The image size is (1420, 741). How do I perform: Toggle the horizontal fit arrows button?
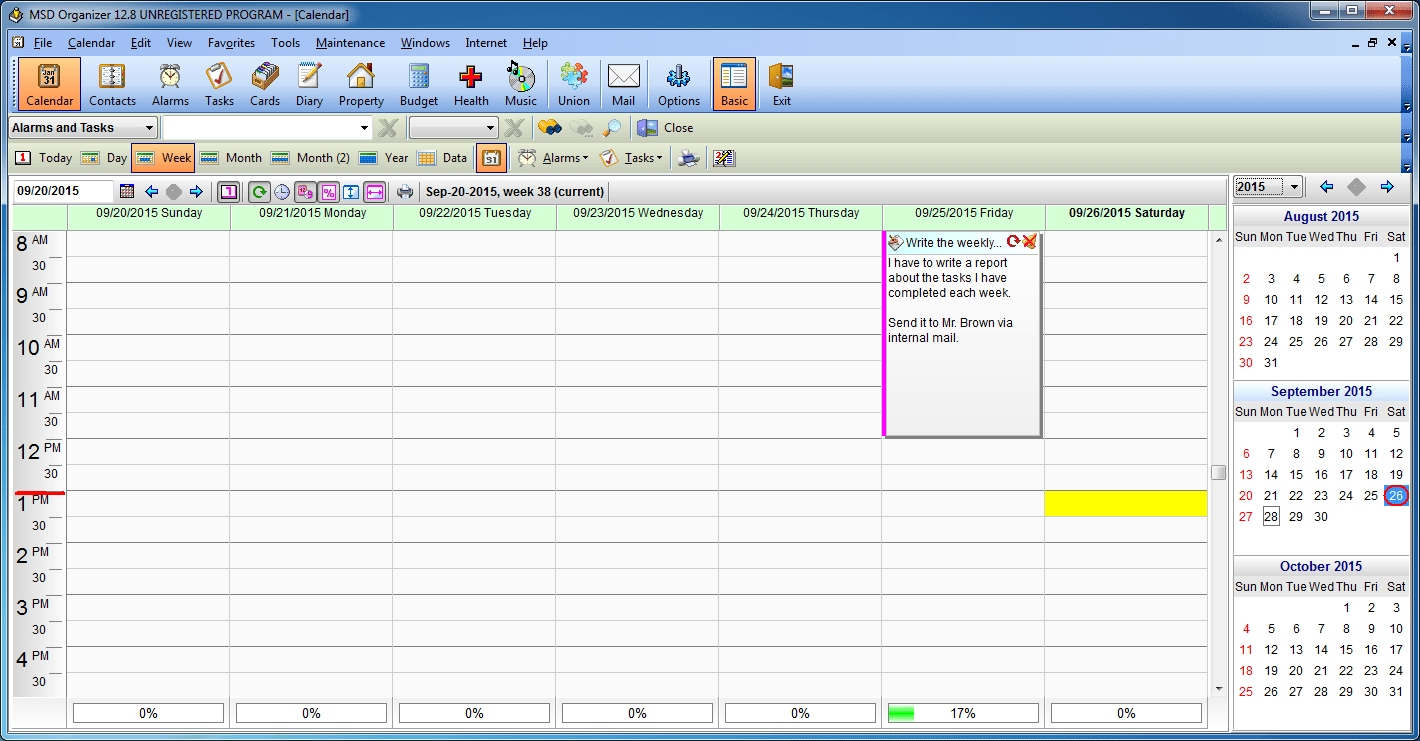pyautogui.click(x=375, y=191)
